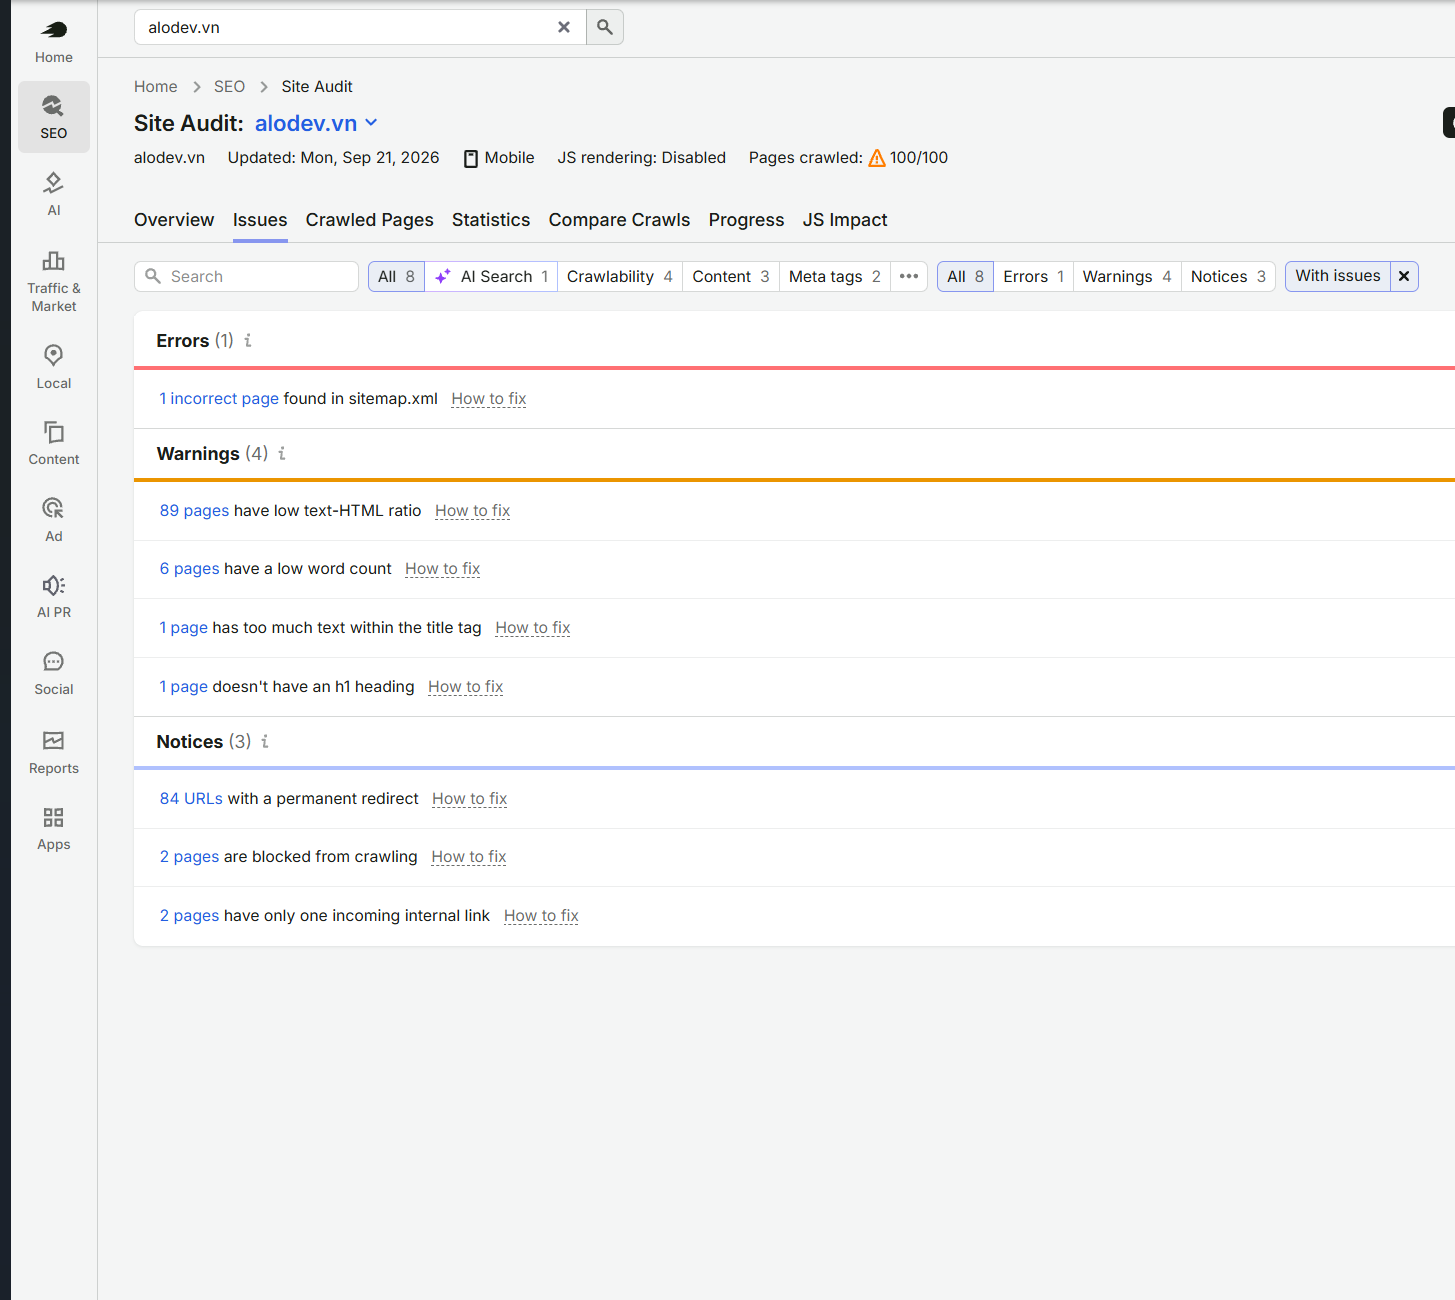
Task: Open 1 page title tag issue link
Action: (184, 627)
